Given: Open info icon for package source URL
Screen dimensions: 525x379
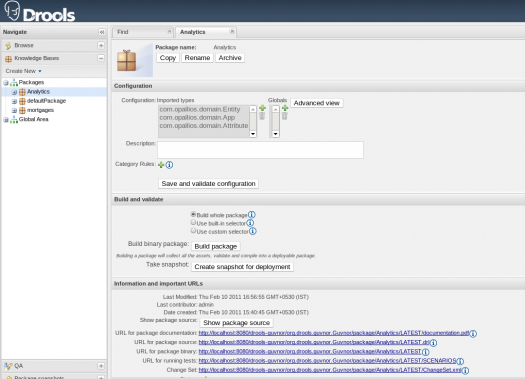Looking at the screenshot, I should (x=433, y=343).
